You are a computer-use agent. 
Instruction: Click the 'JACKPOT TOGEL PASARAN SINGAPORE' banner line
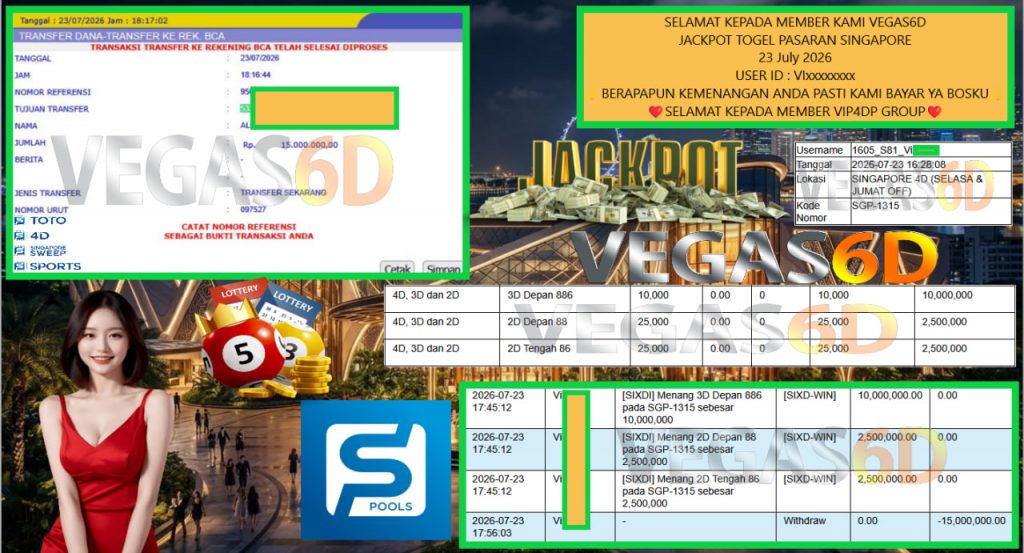click(795, 40)
